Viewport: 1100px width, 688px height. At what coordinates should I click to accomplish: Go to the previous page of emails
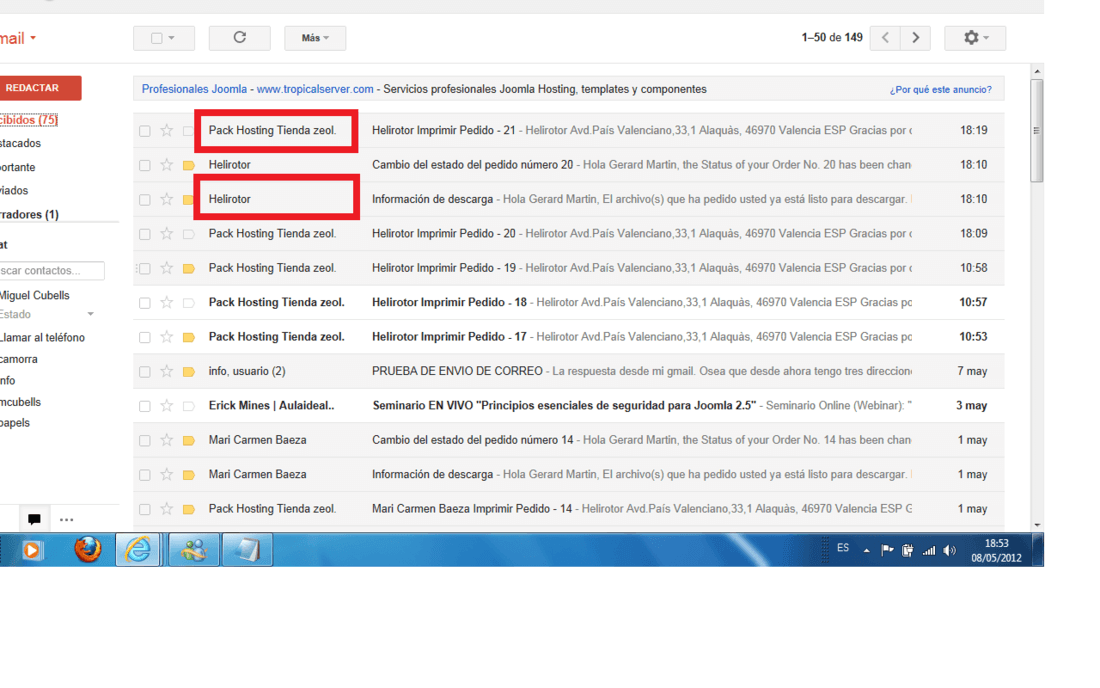click(885, 38)
